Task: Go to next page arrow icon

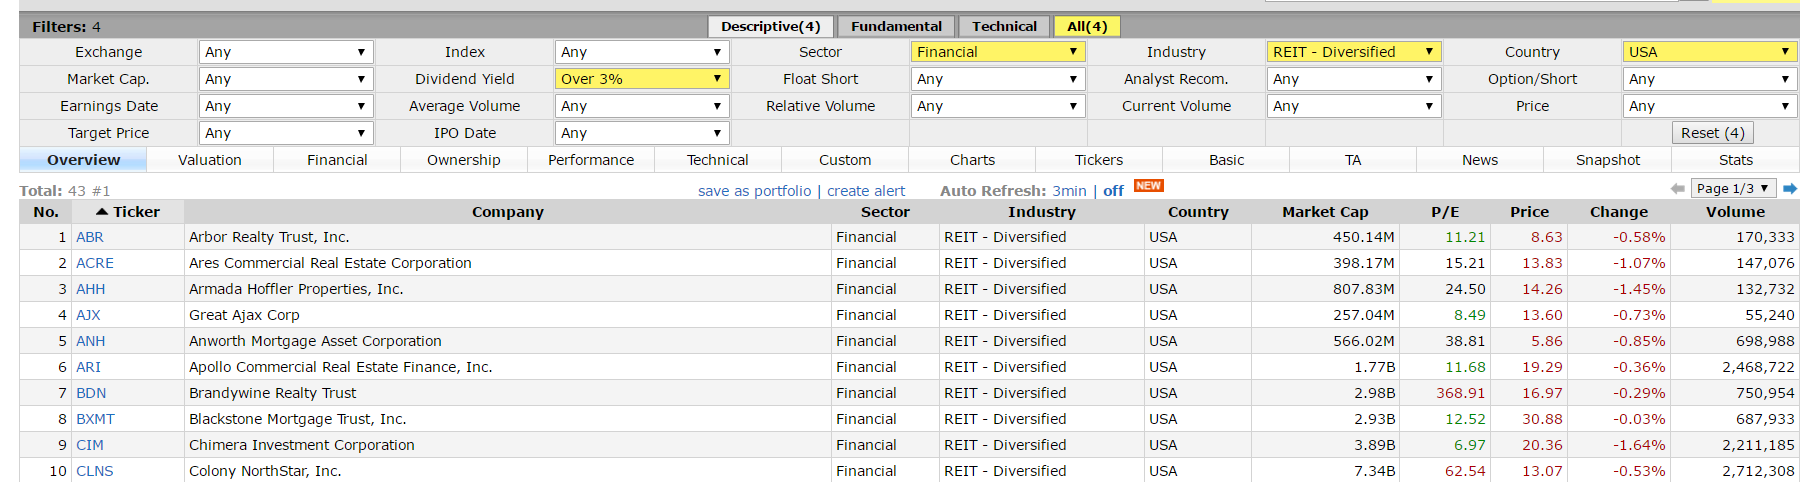Action: click(x=1790, y=188)
